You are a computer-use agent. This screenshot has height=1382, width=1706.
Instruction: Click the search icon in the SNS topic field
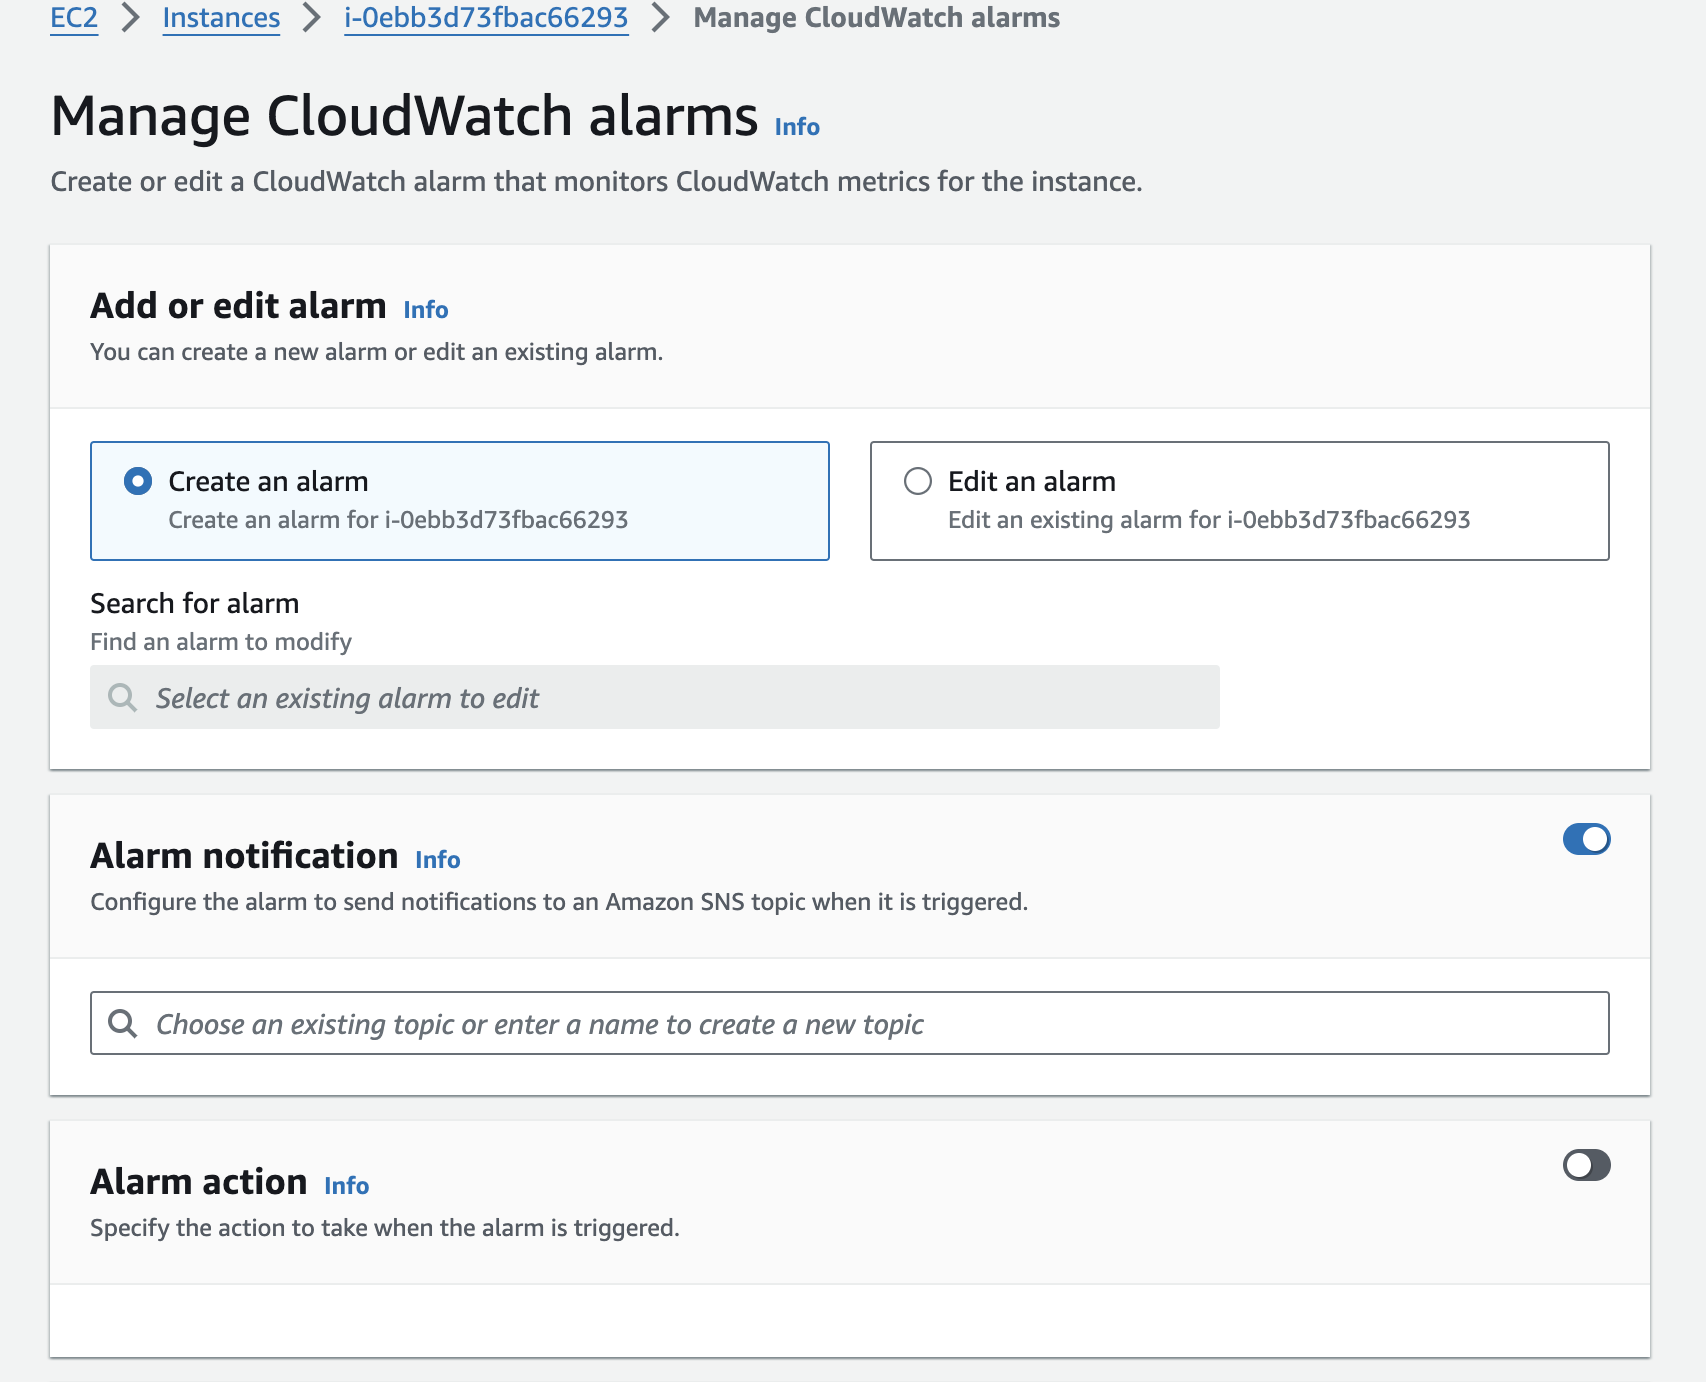pyautogui.click(x=122, y=1023)
